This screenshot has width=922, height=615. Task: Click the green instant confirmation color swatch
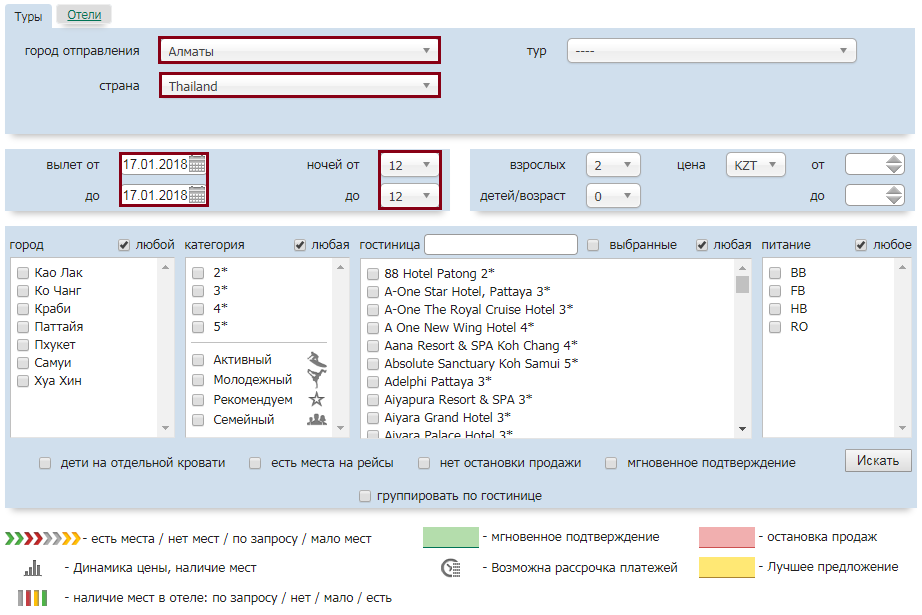(x=450, y=538)
